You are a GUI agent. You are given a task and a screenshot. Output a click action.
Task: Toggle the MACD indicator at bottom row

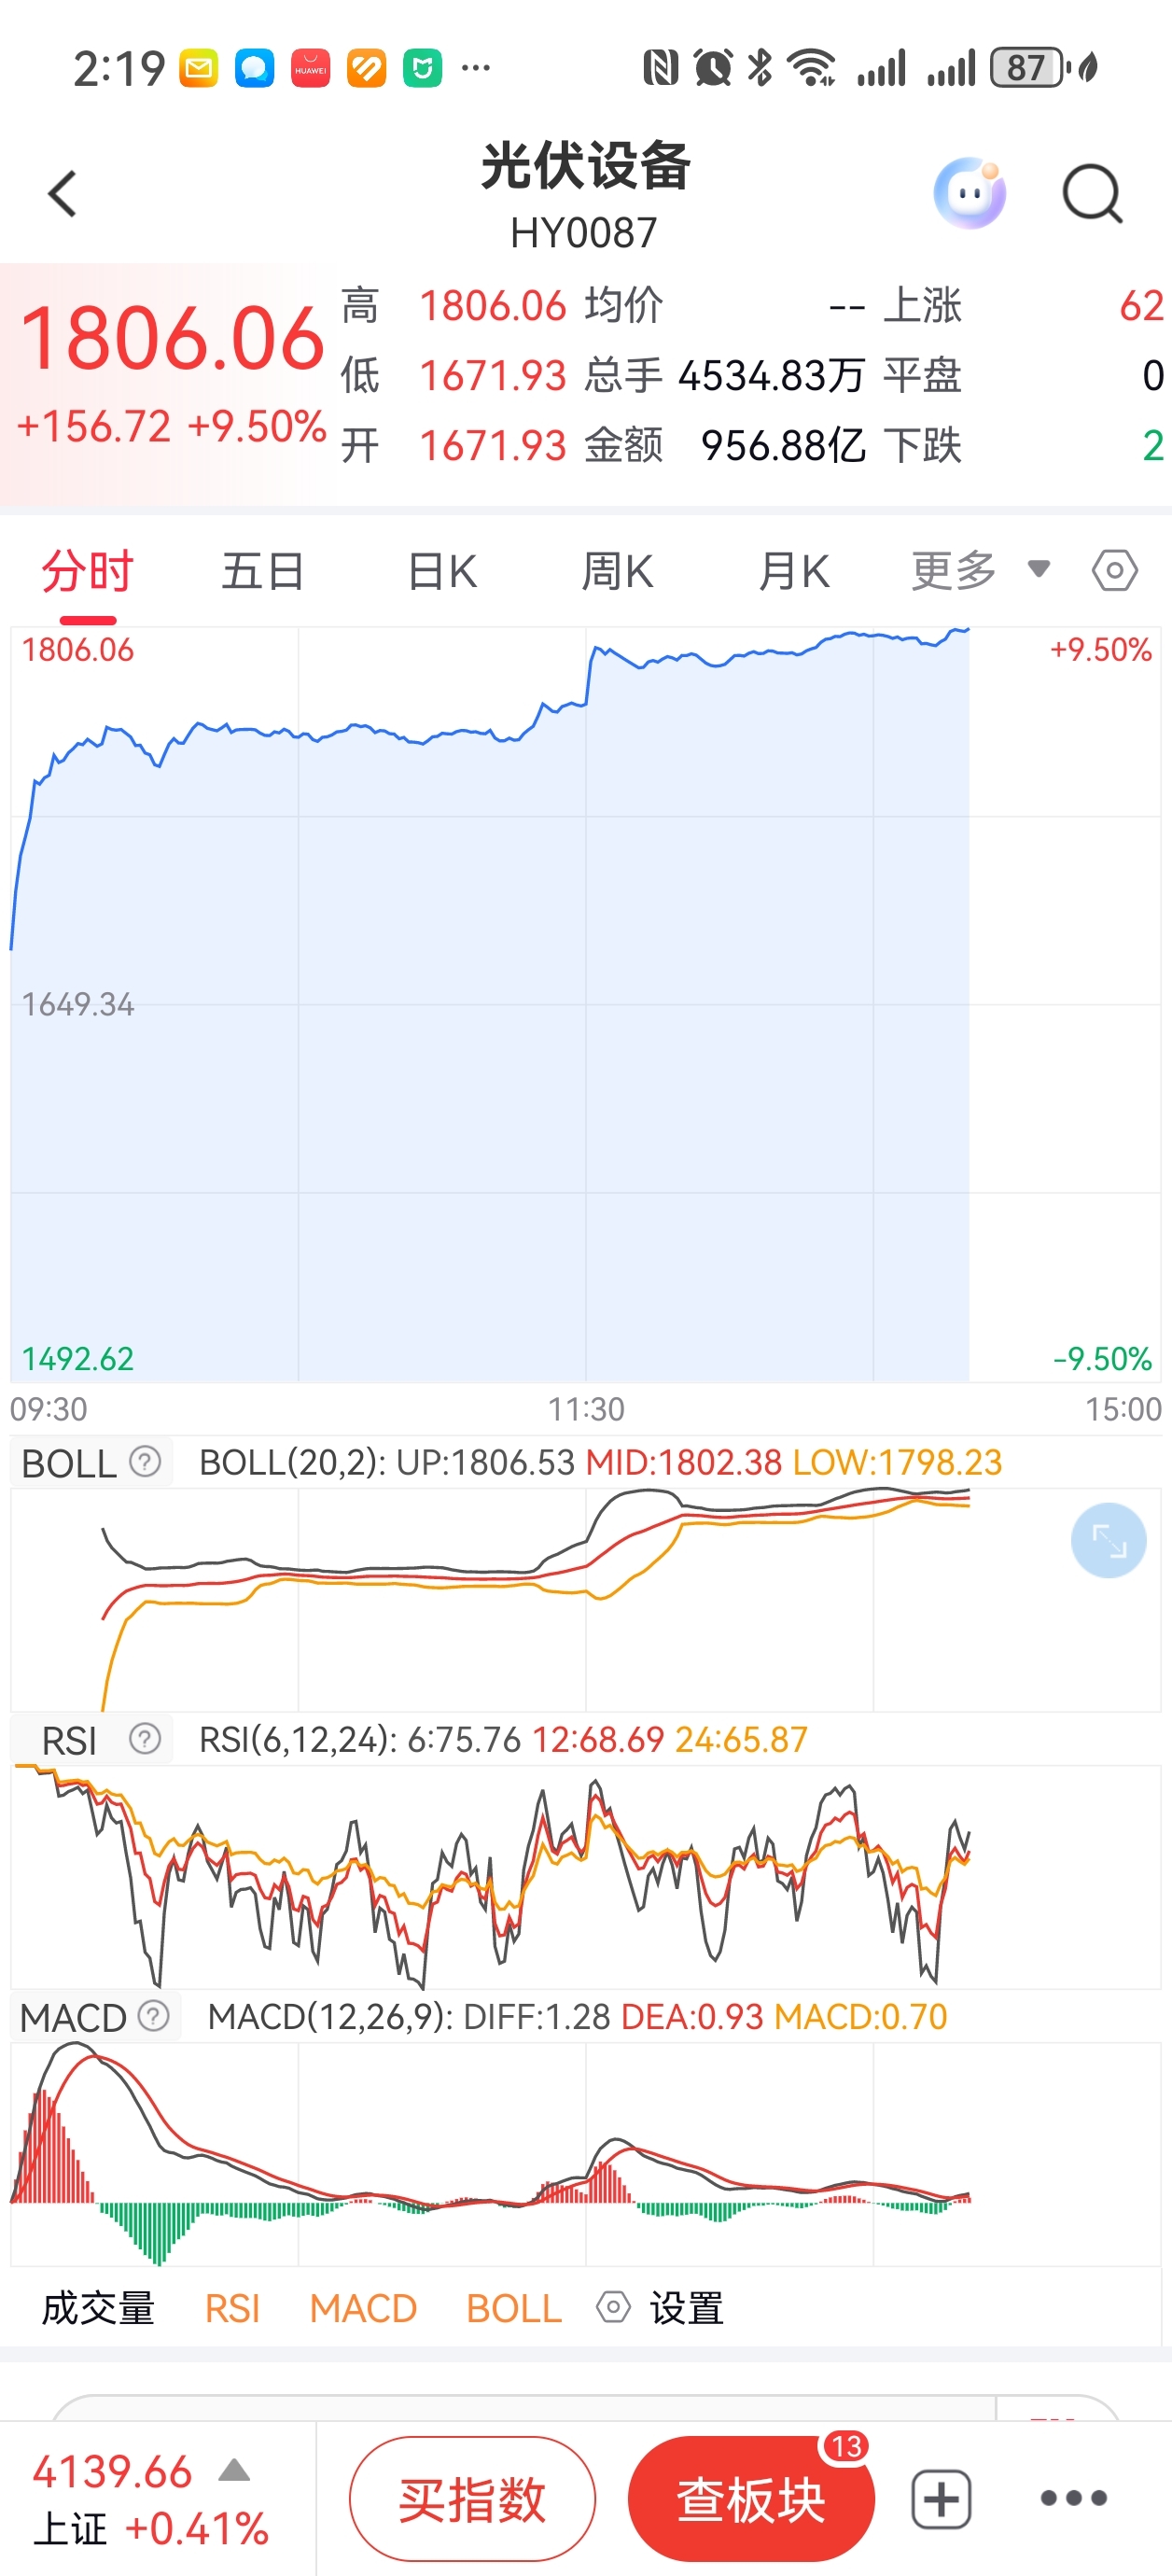pos(363,2308)
